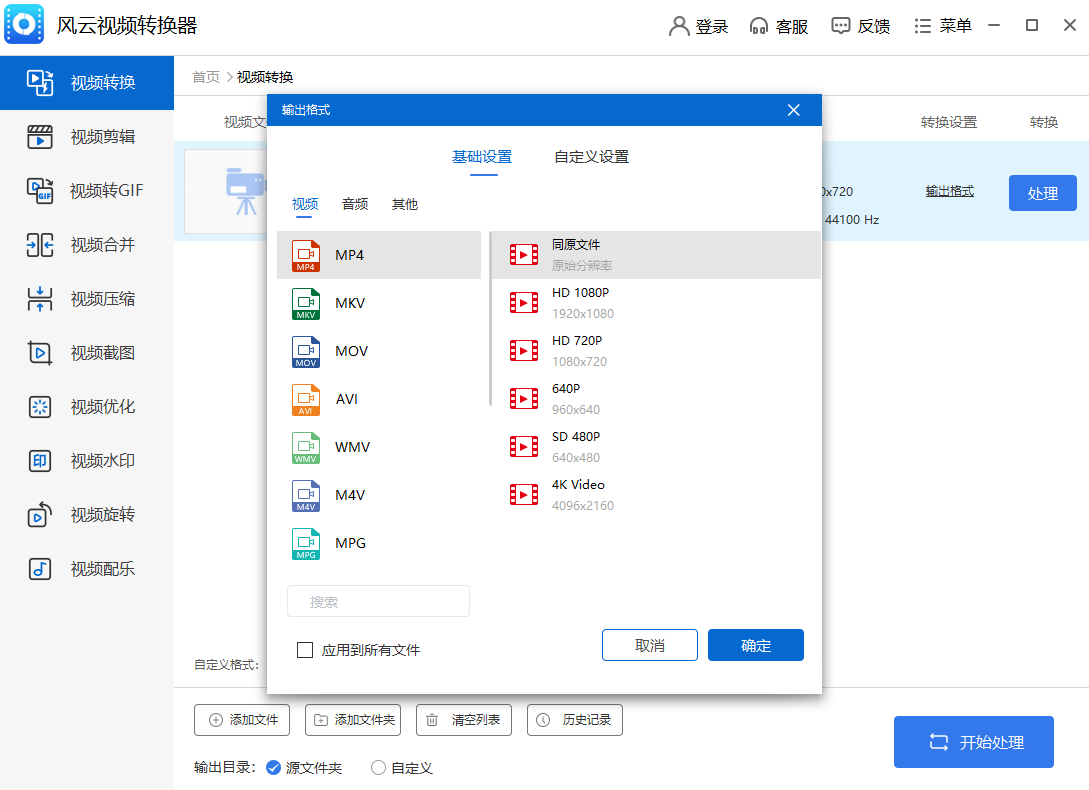Select the video watermark icon
The image size is (1089, 790).
(x=40, y=461)
